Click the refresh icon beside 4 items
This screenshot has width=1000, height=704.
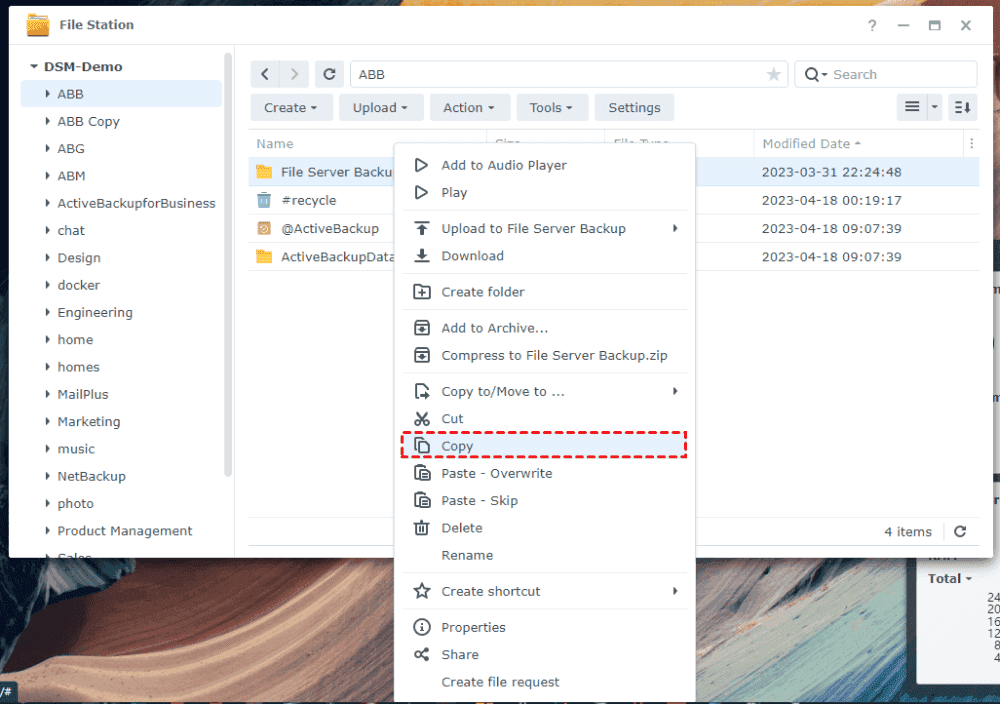pos(960,532)
